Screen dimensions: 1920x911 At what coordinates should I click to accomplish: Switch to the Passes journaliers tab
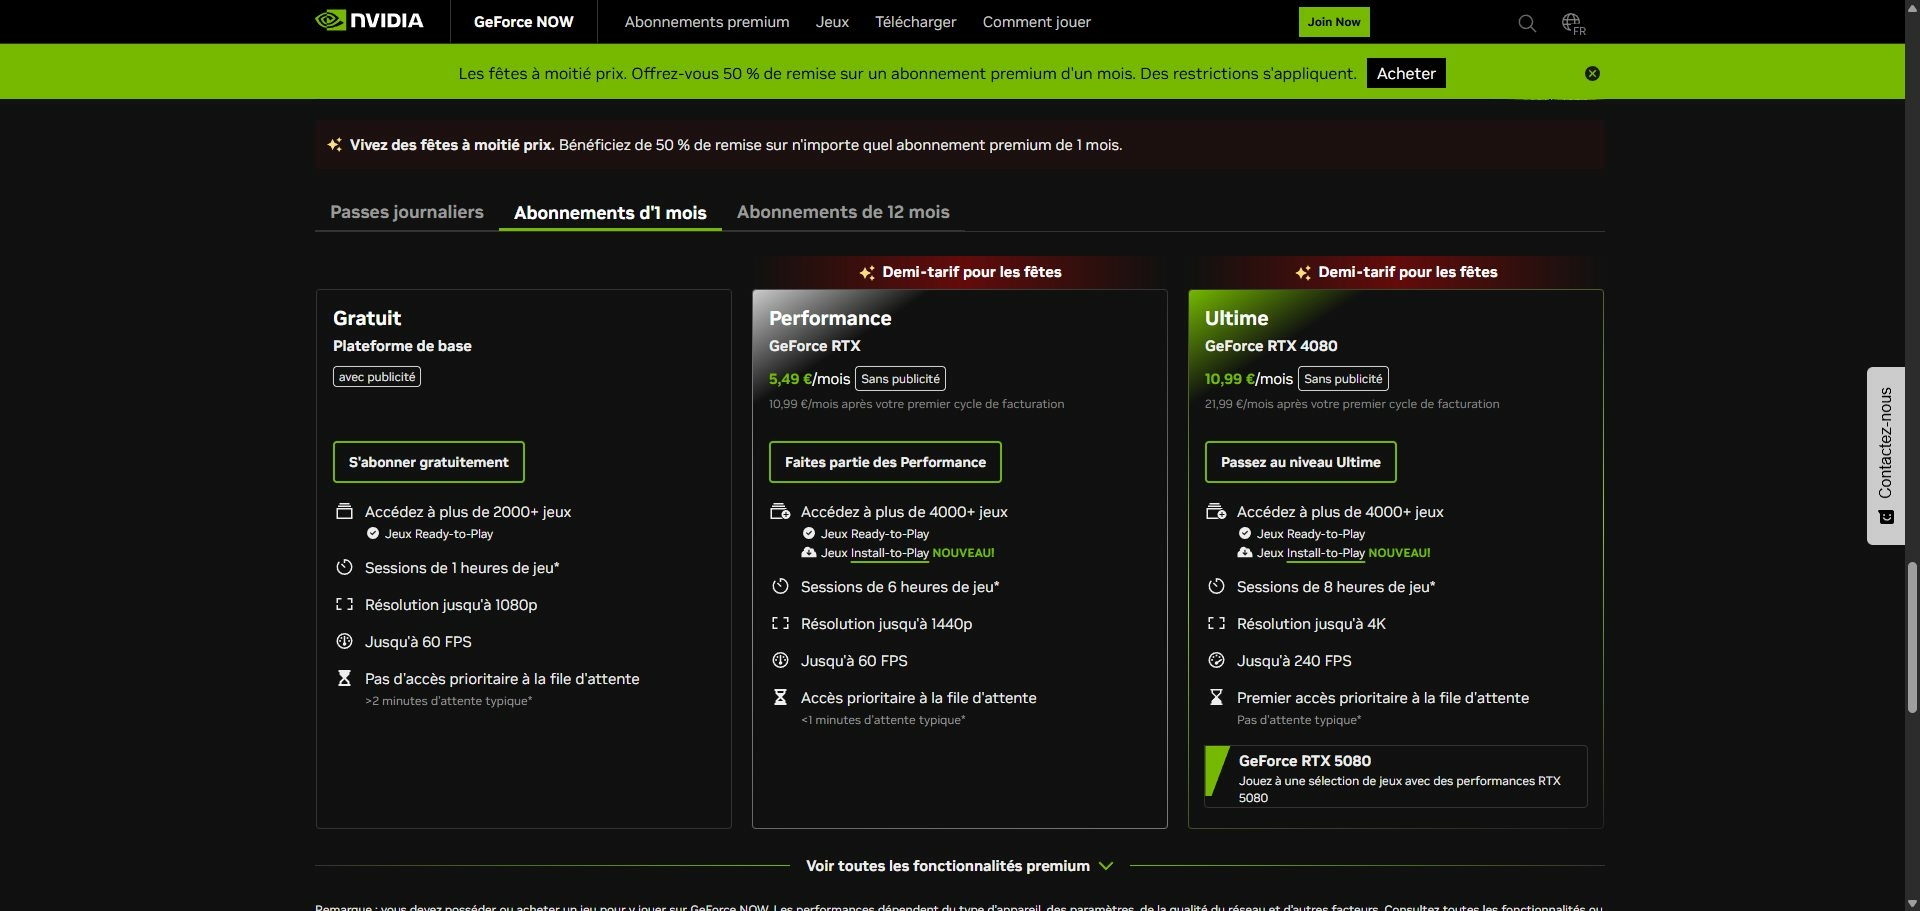tap(406, 212)
